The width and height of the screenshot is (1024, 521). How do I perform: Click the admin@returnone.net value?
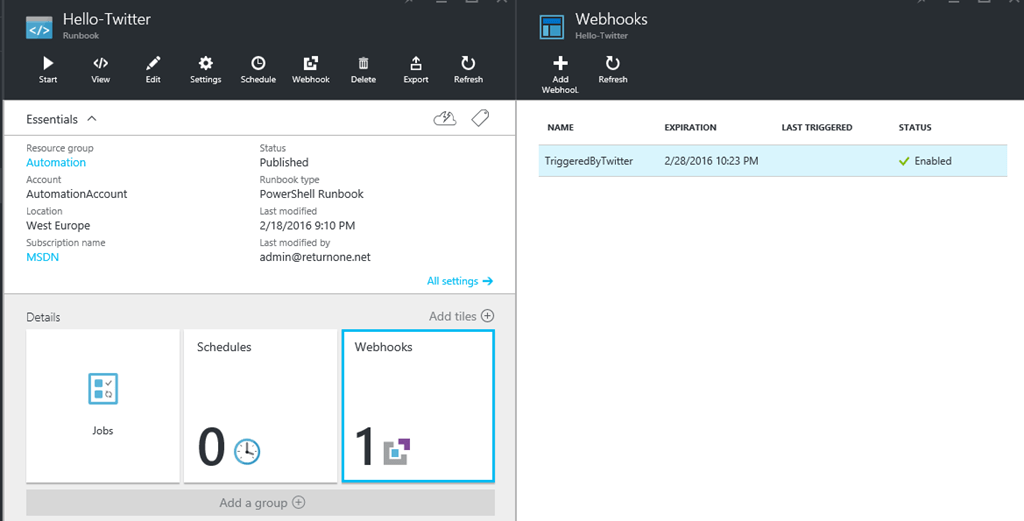[315, 257]
